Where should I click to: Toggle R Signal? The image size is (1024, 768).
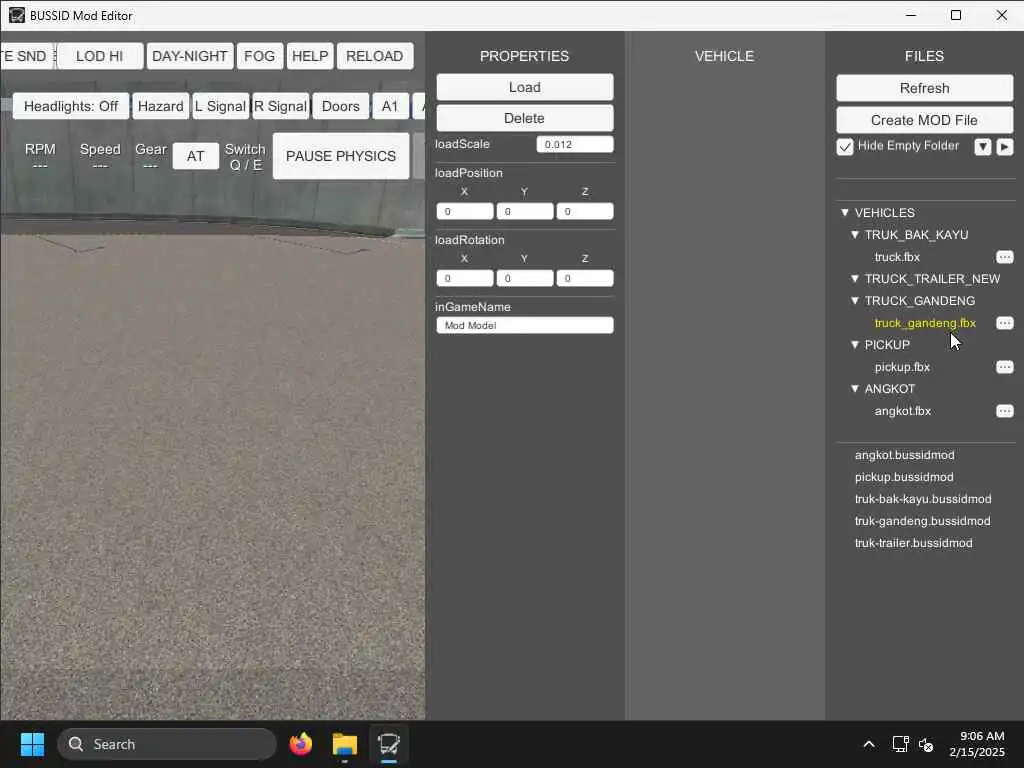pyautogui.click(x=280, y=106)
